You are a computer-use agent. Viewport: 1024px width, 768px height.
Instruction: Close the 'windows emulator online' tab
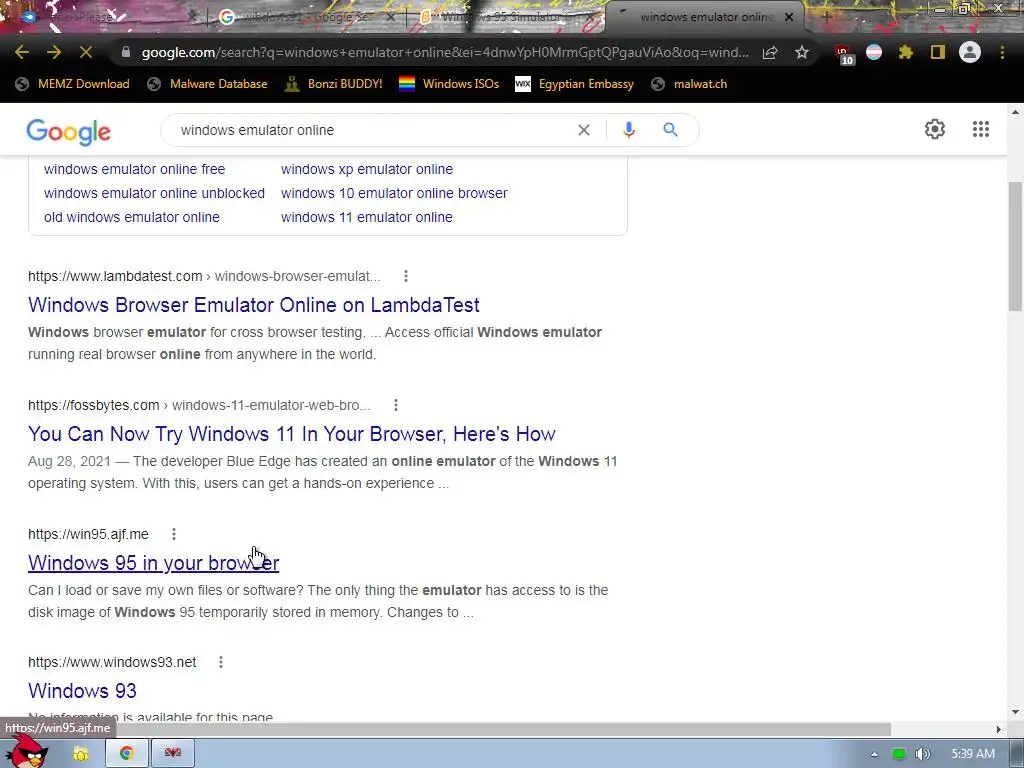click(789, 18)
